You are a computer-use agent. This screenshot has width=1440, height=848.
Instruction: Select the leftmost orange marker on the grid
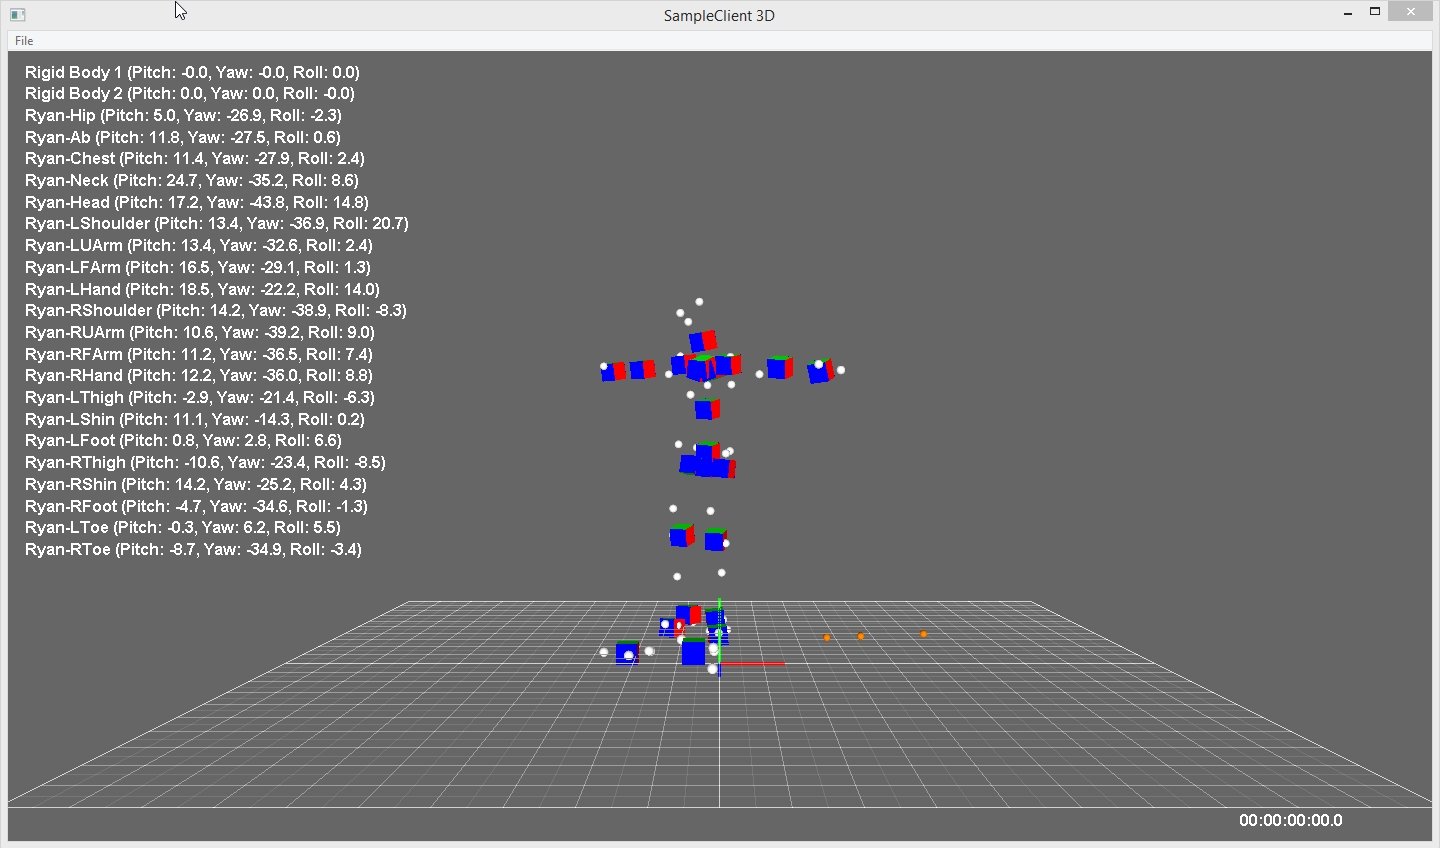pos(826,637)
